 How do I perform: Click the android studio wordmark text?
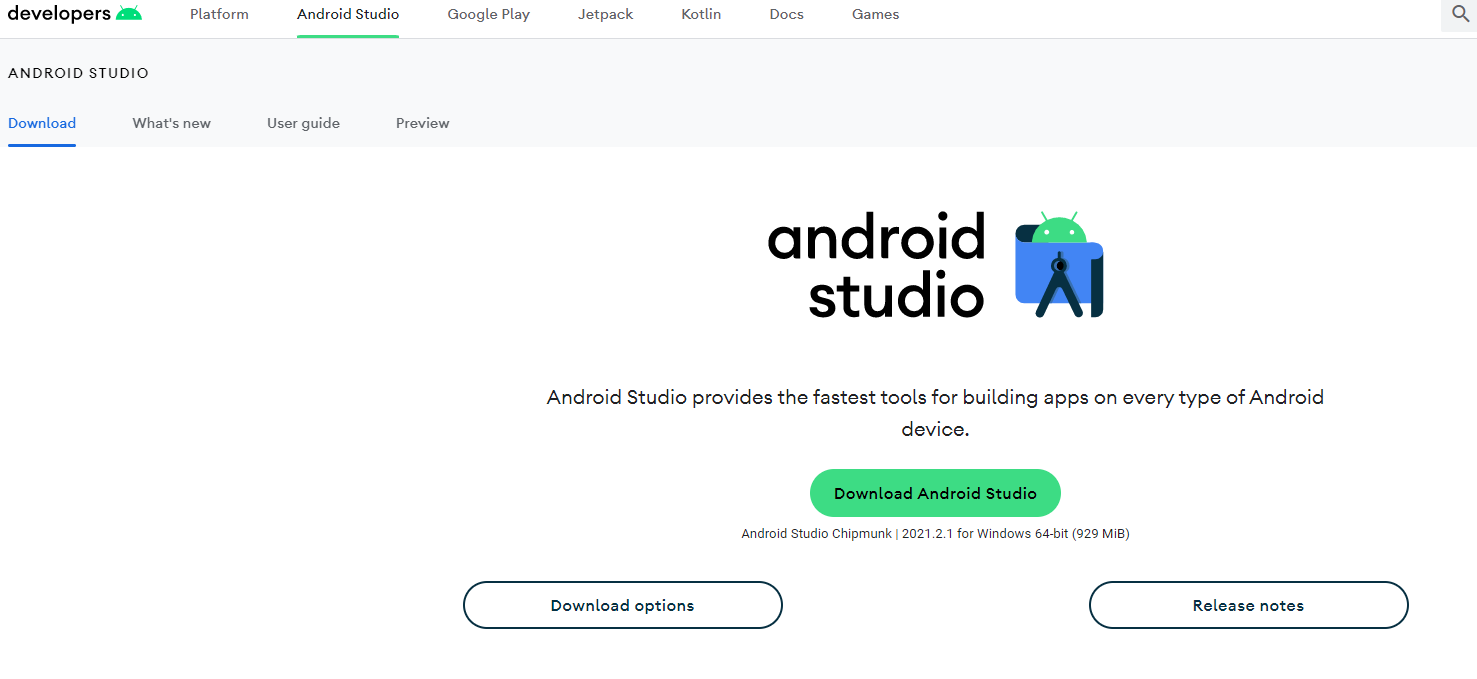(x=877, y=265)
